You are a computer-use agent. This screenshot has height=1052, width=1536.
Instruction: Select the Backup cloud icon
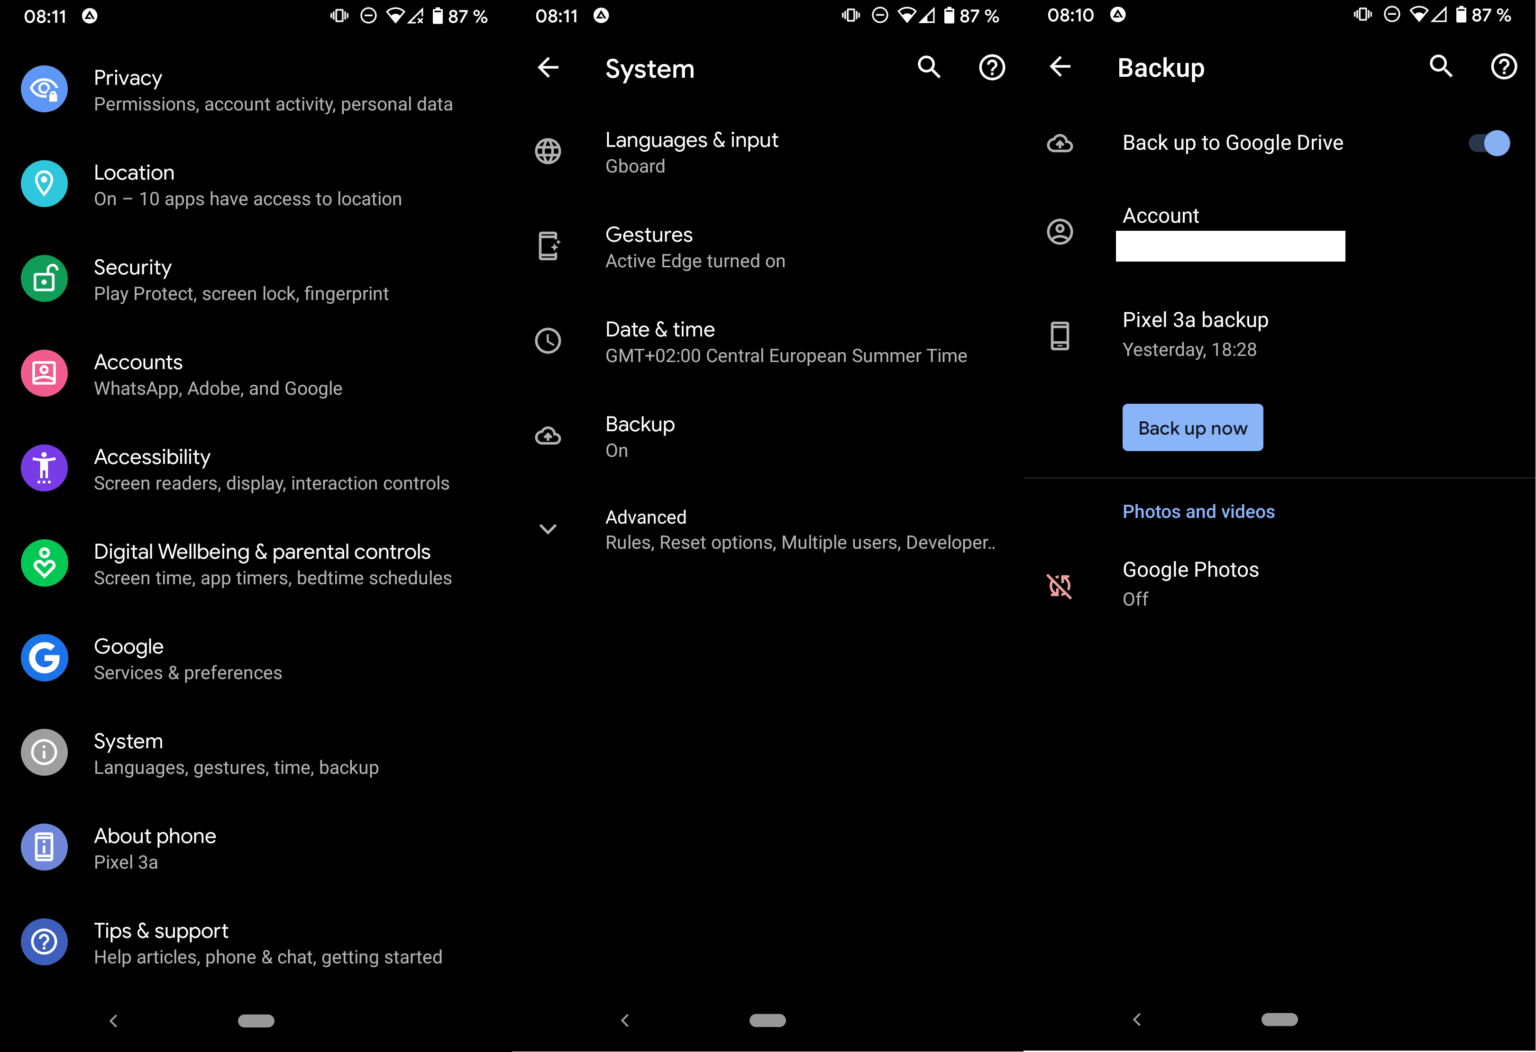[548, 435]
